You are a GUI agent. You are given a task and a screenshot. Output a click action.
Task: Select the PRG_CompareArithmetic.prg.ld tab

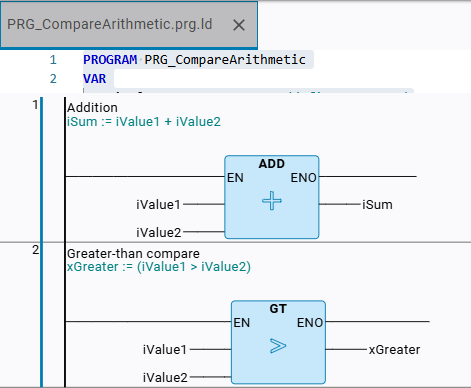[x=129, y=25]
